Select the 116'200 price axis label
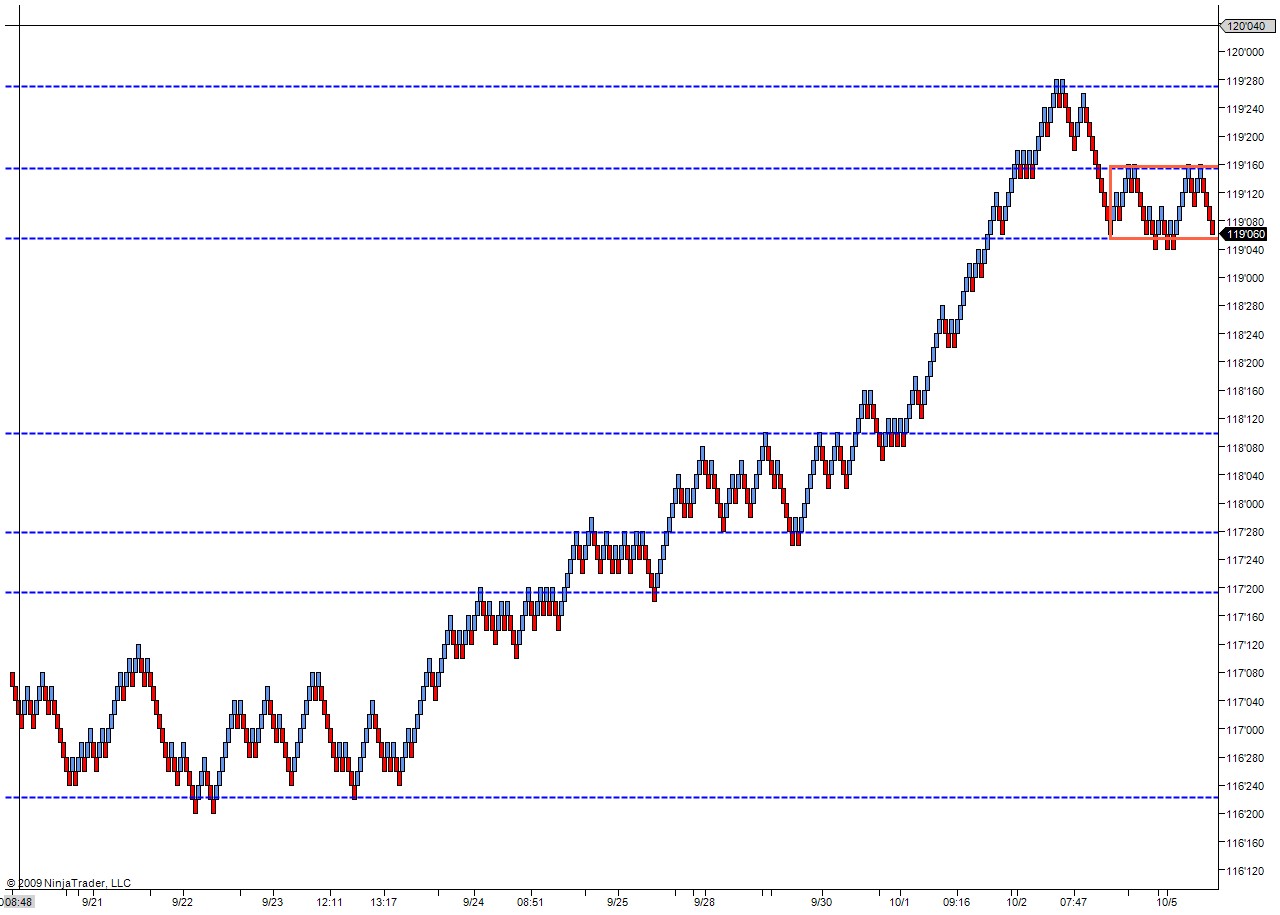1280x915 pixels. pos(1247,815)
